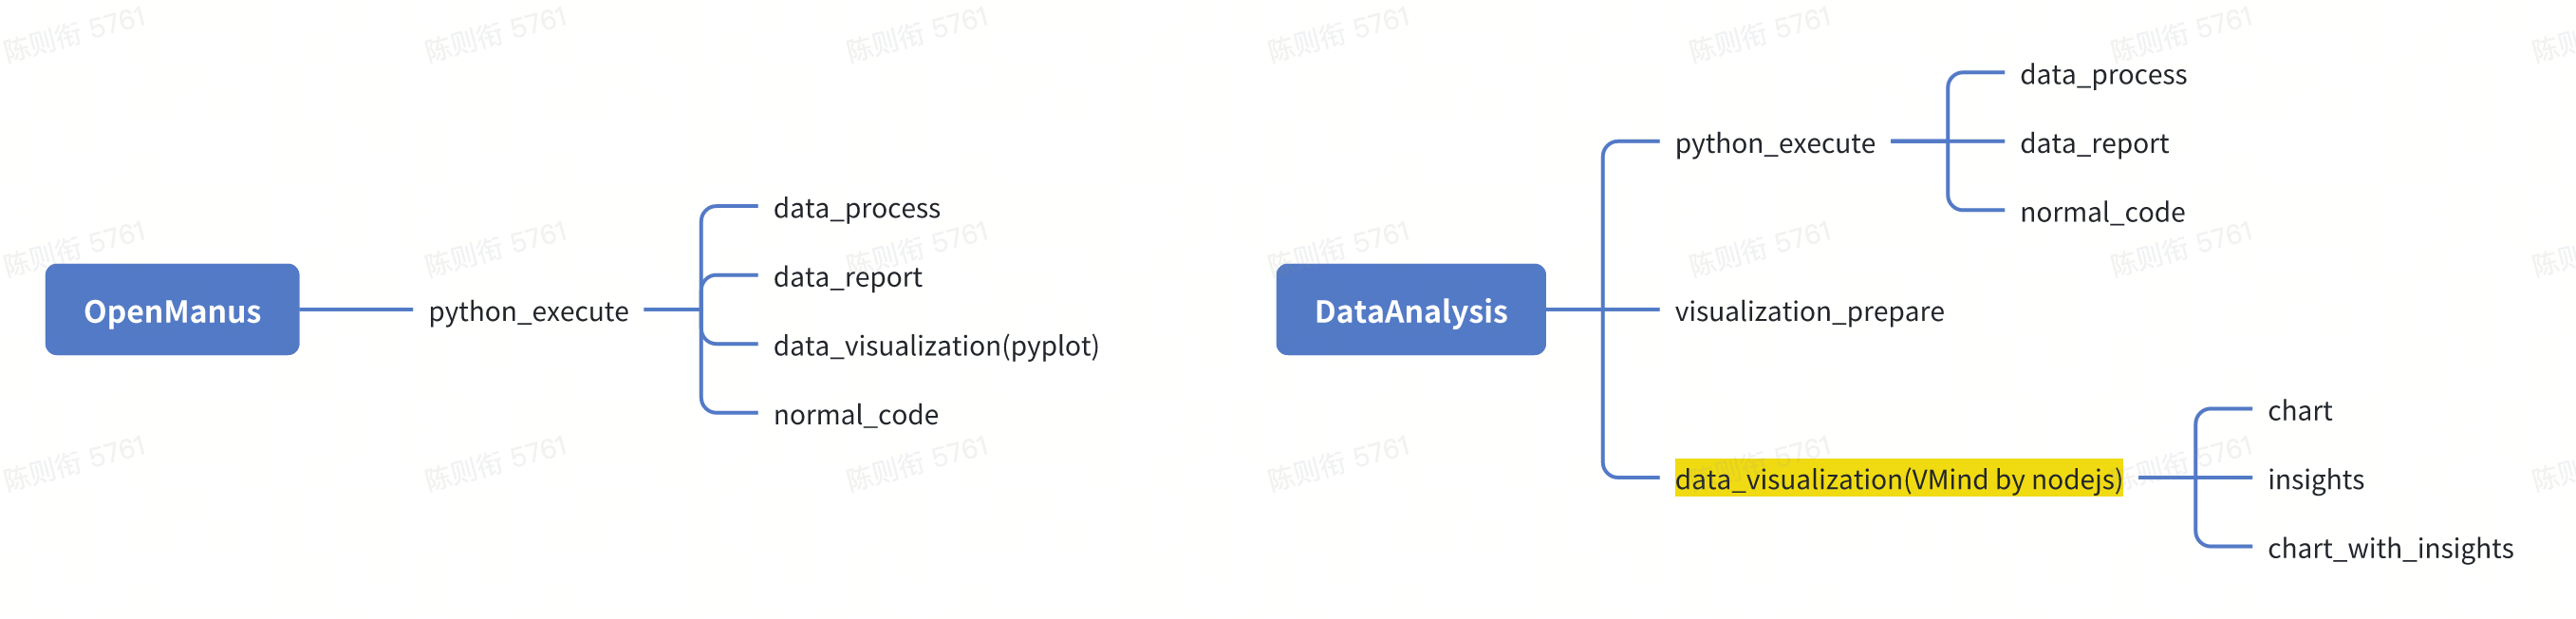Select the chart leaf node
2576x619 pixels.
coord(2299,410)
